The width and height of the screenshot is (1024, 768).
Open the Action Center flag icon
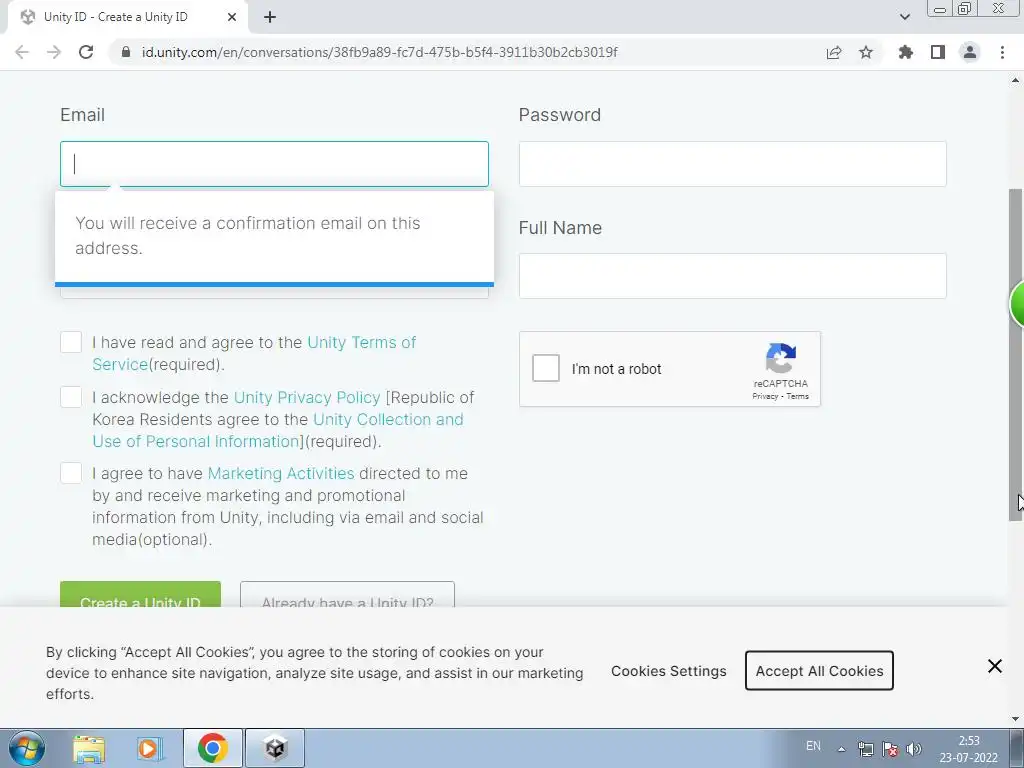tap(889, 749)
